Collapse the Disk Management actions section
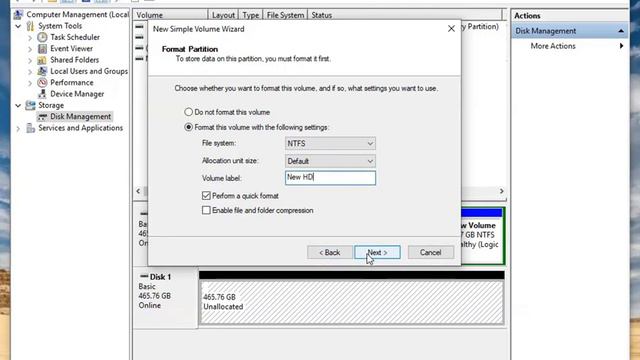The width and height of the screenshot is (640, 360). pos(621,31)
